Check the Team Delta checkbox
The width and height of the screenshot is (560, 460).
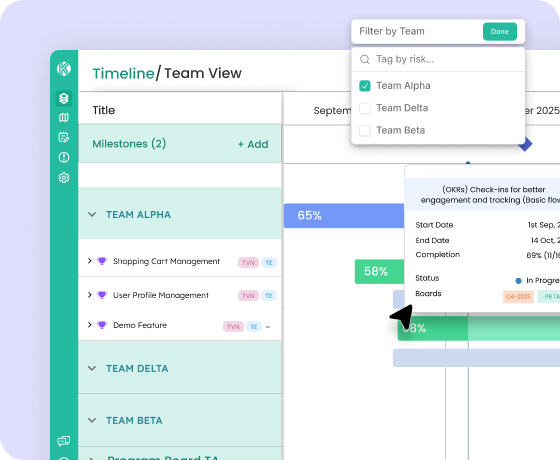[x=365, y=108]
